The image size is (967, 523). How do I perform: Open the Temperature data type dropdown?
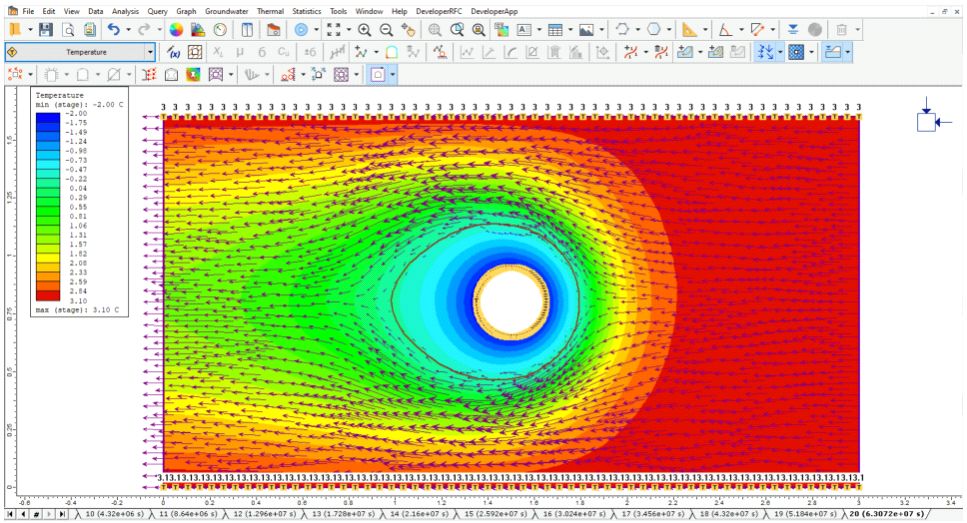pos(150,52)
